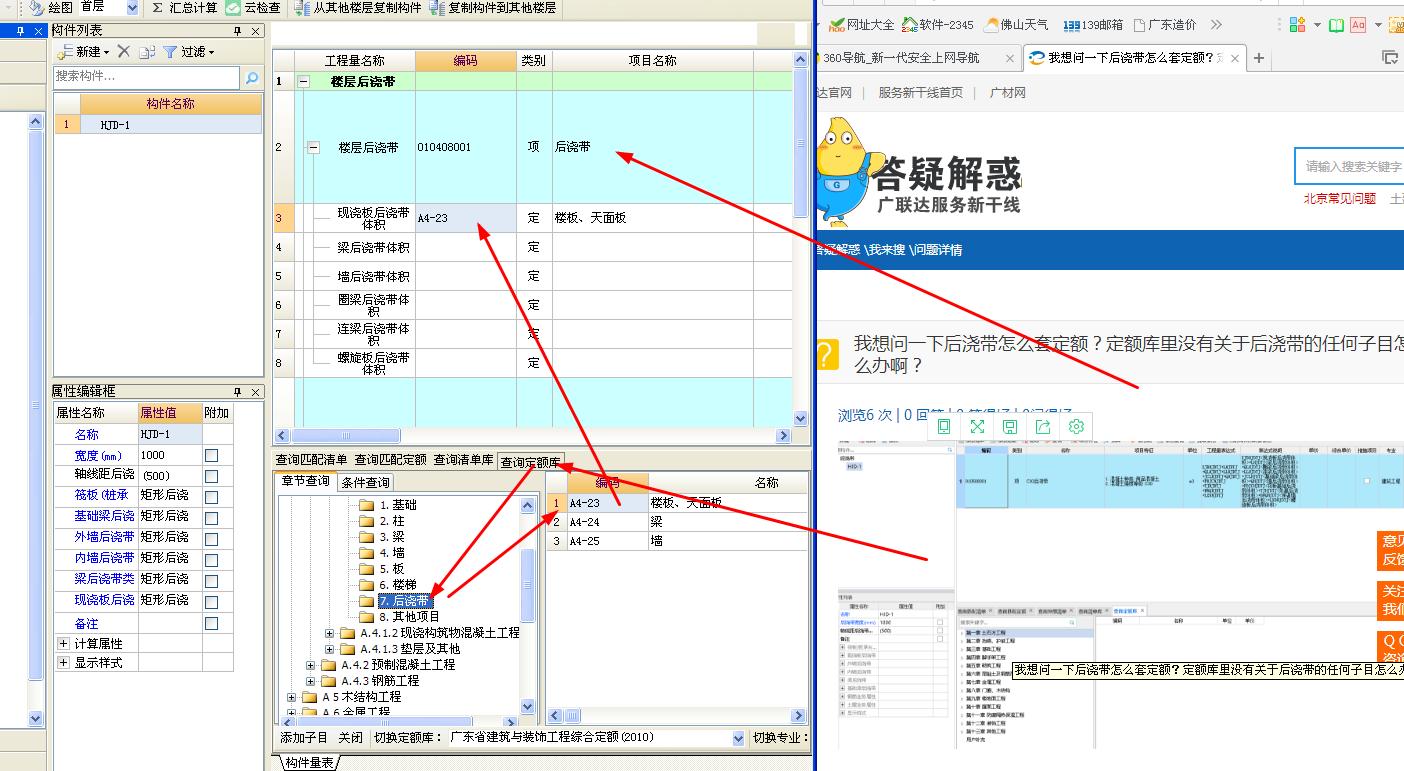This screenshot has width=1404, height=771.
Task: Open 广东造价 bookmark
Action: (1164, 24)
